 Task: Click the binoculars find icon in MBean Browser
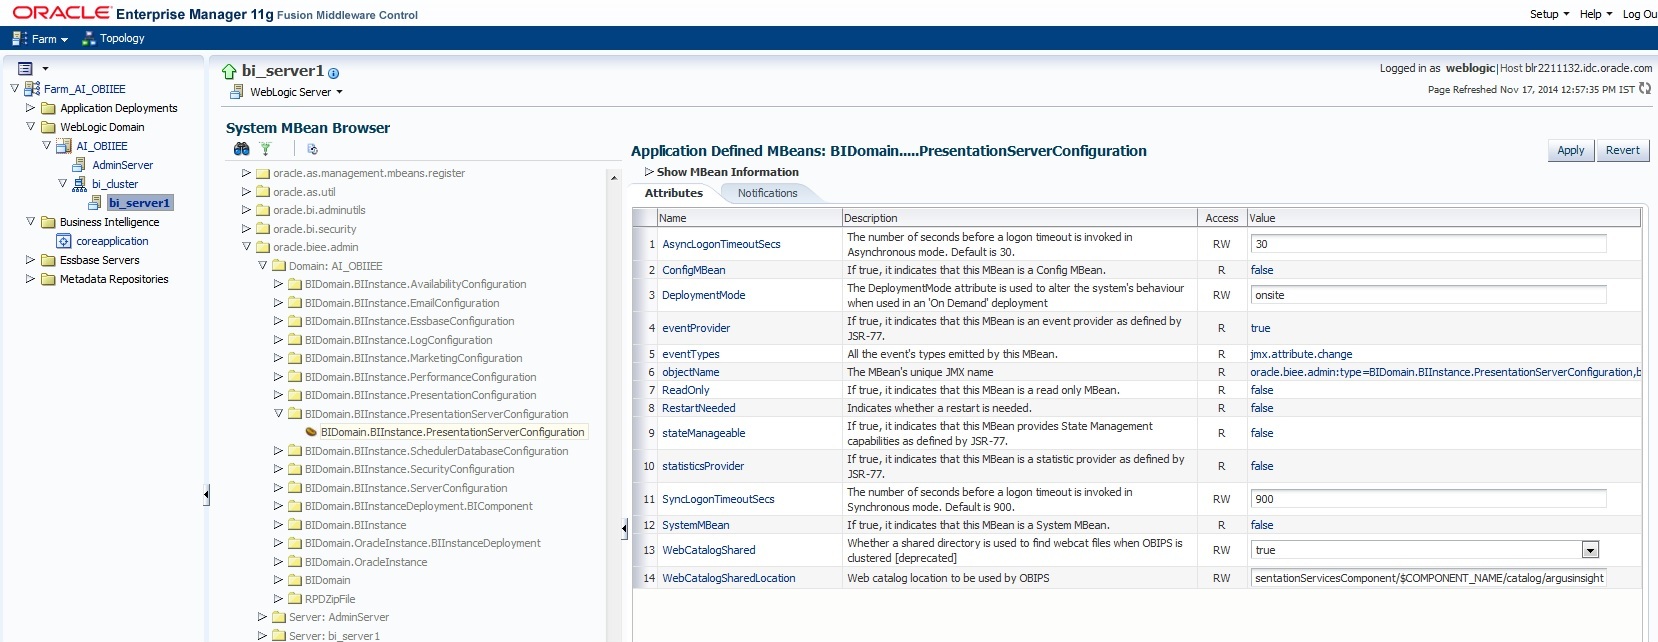point(241,149)
